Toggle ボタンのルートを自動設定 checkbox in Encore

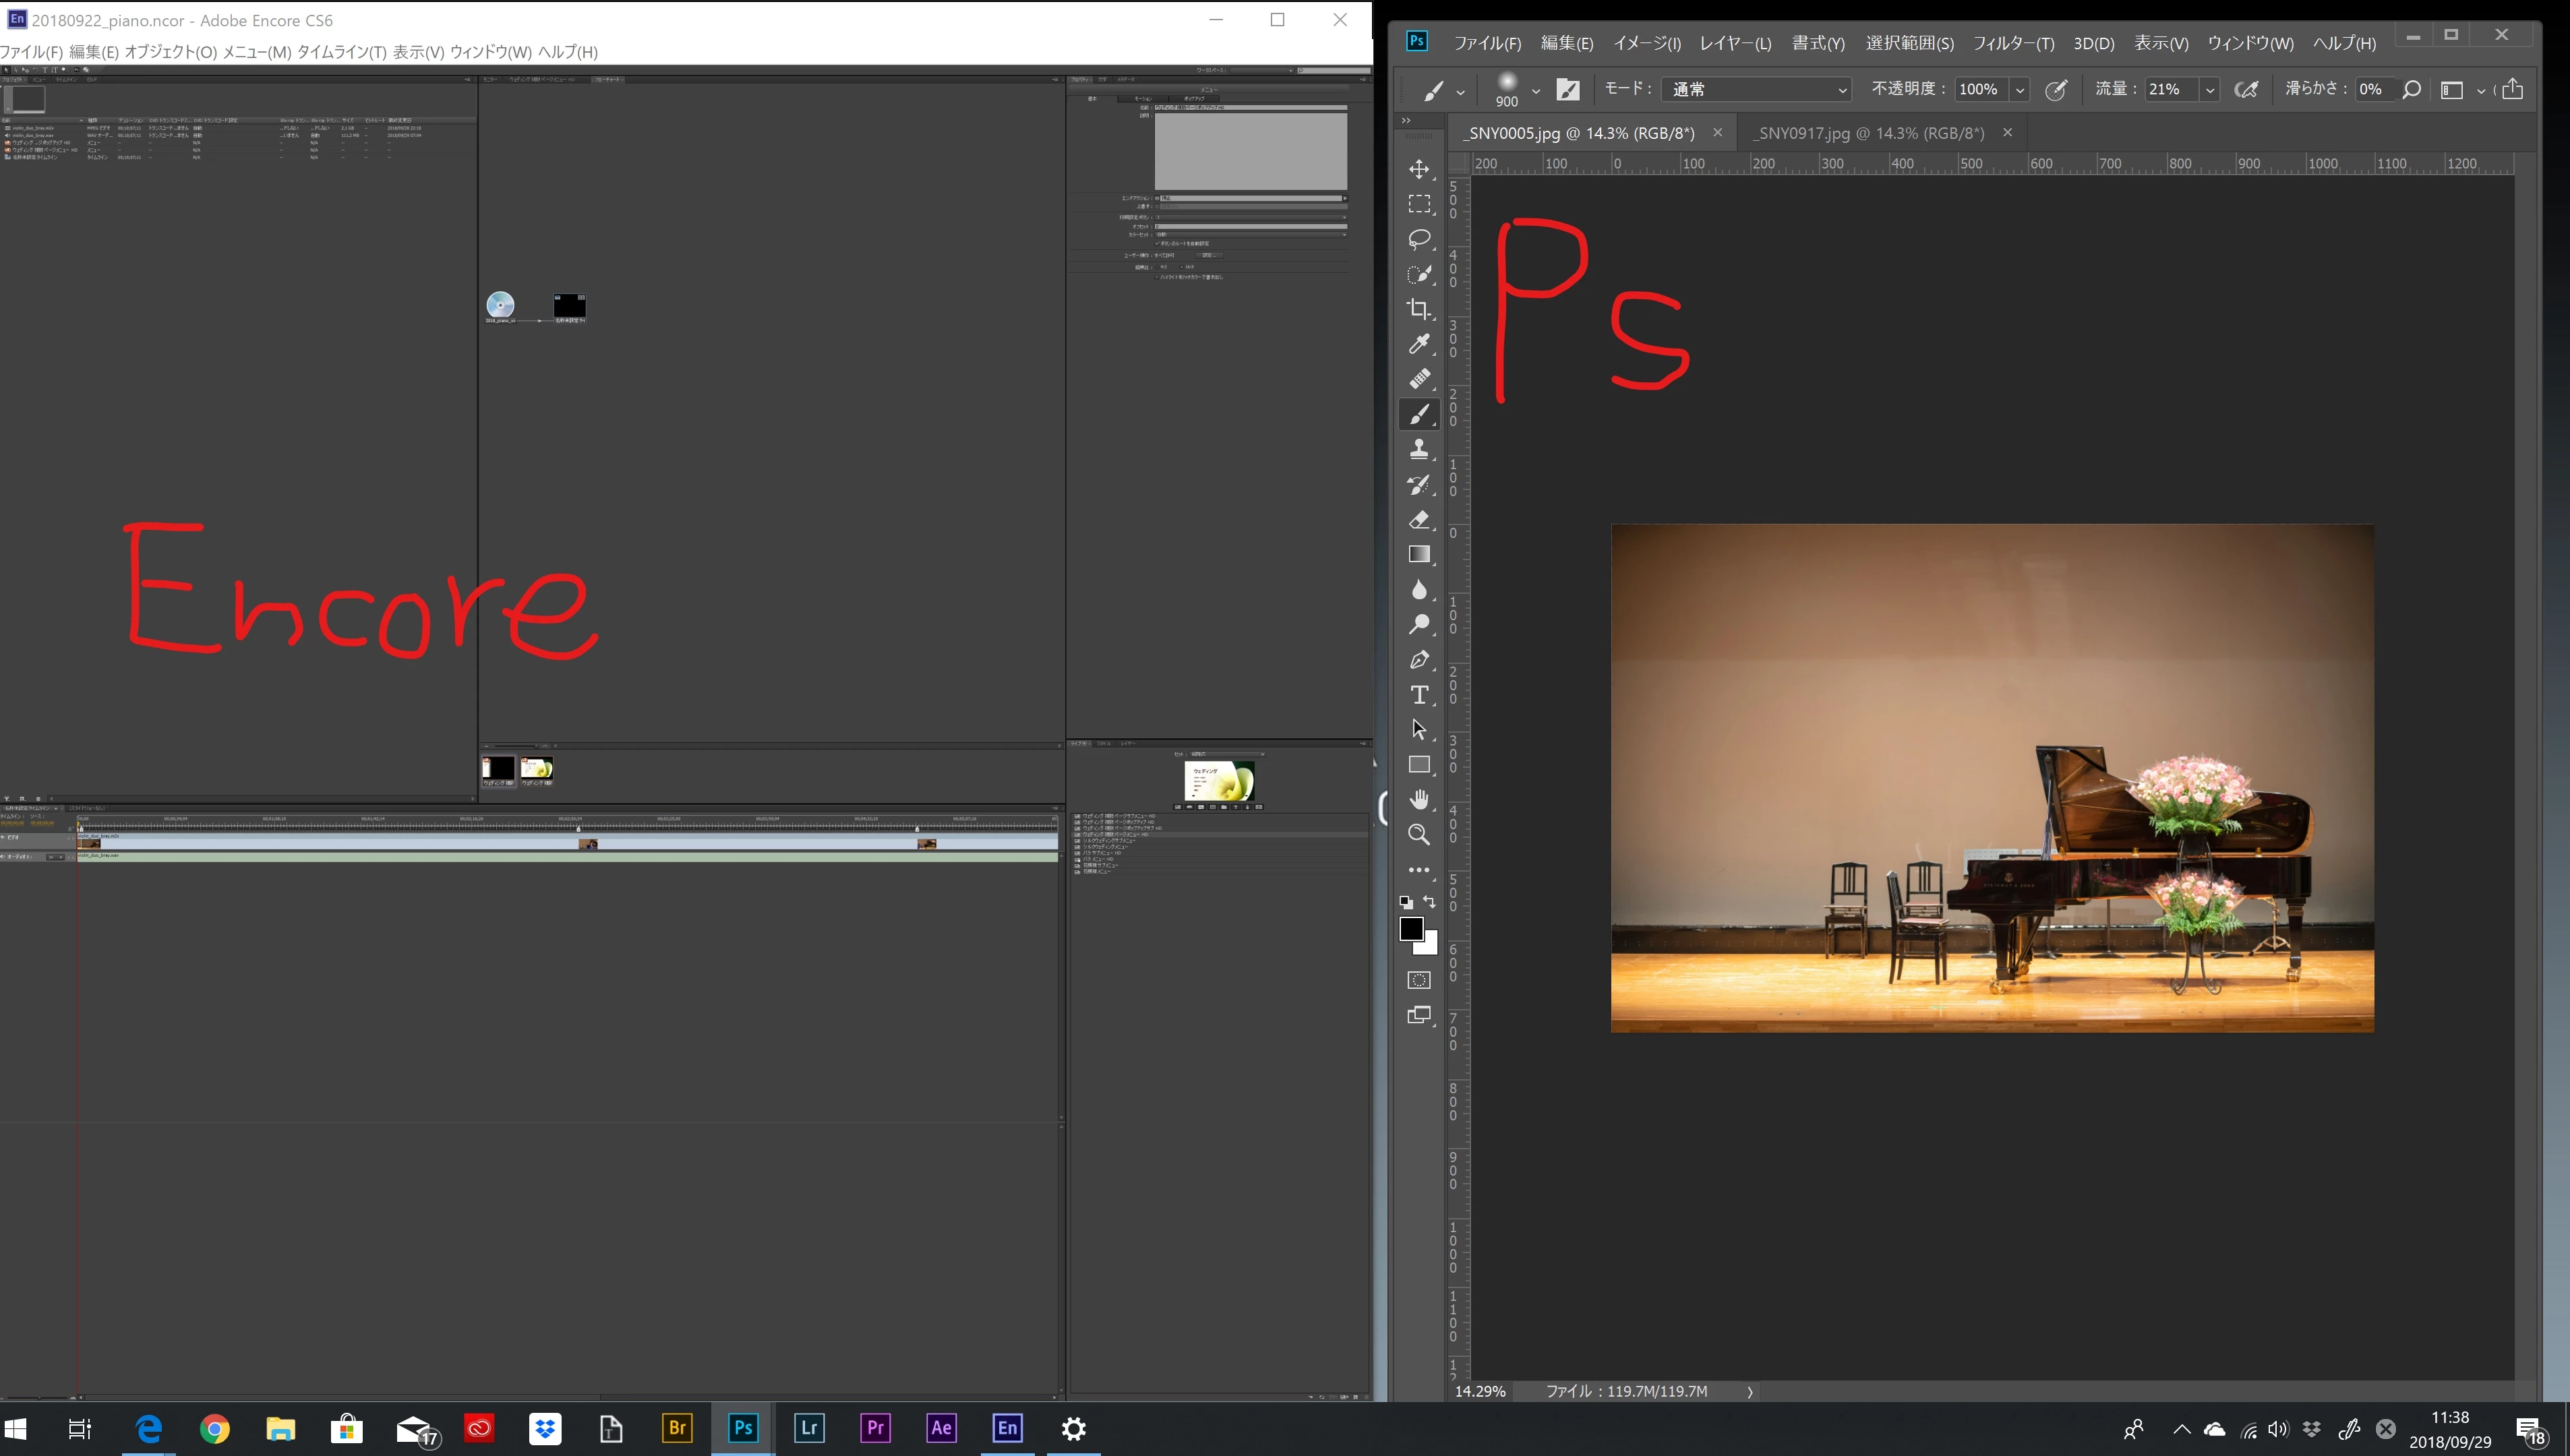coord(1157,243)
